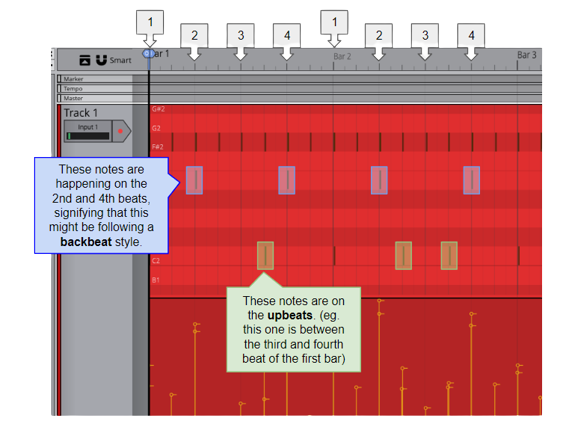Open the Smart snap mode selector
The image size is (572, 436).
pyautogui.click(x=120, y=60)
